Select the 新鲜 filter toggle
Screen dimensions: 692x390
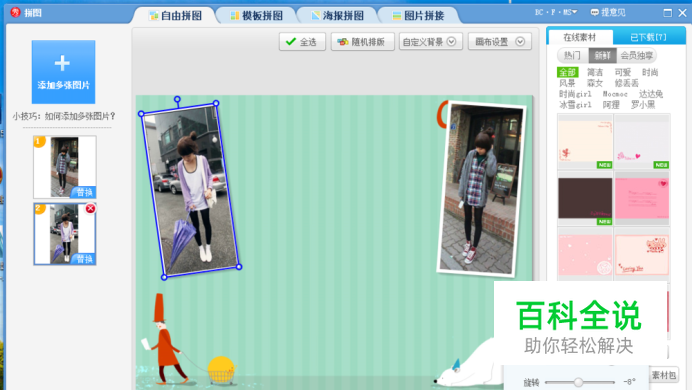coord(602,55)
